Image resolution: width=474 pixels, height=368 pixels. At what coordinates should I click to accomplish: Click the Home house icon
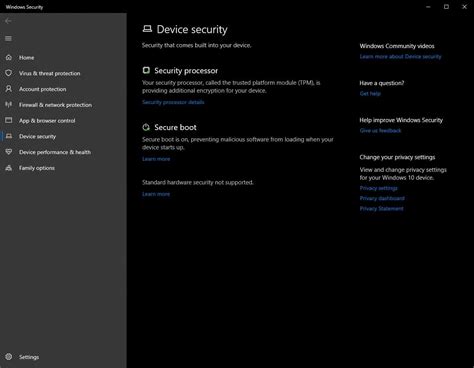[9, 57]
